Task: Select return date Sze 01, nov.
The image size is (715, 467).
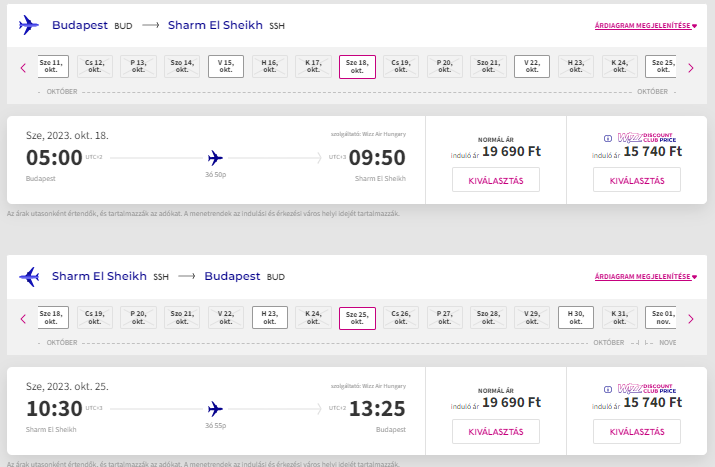Action: [x=661, y=317]
